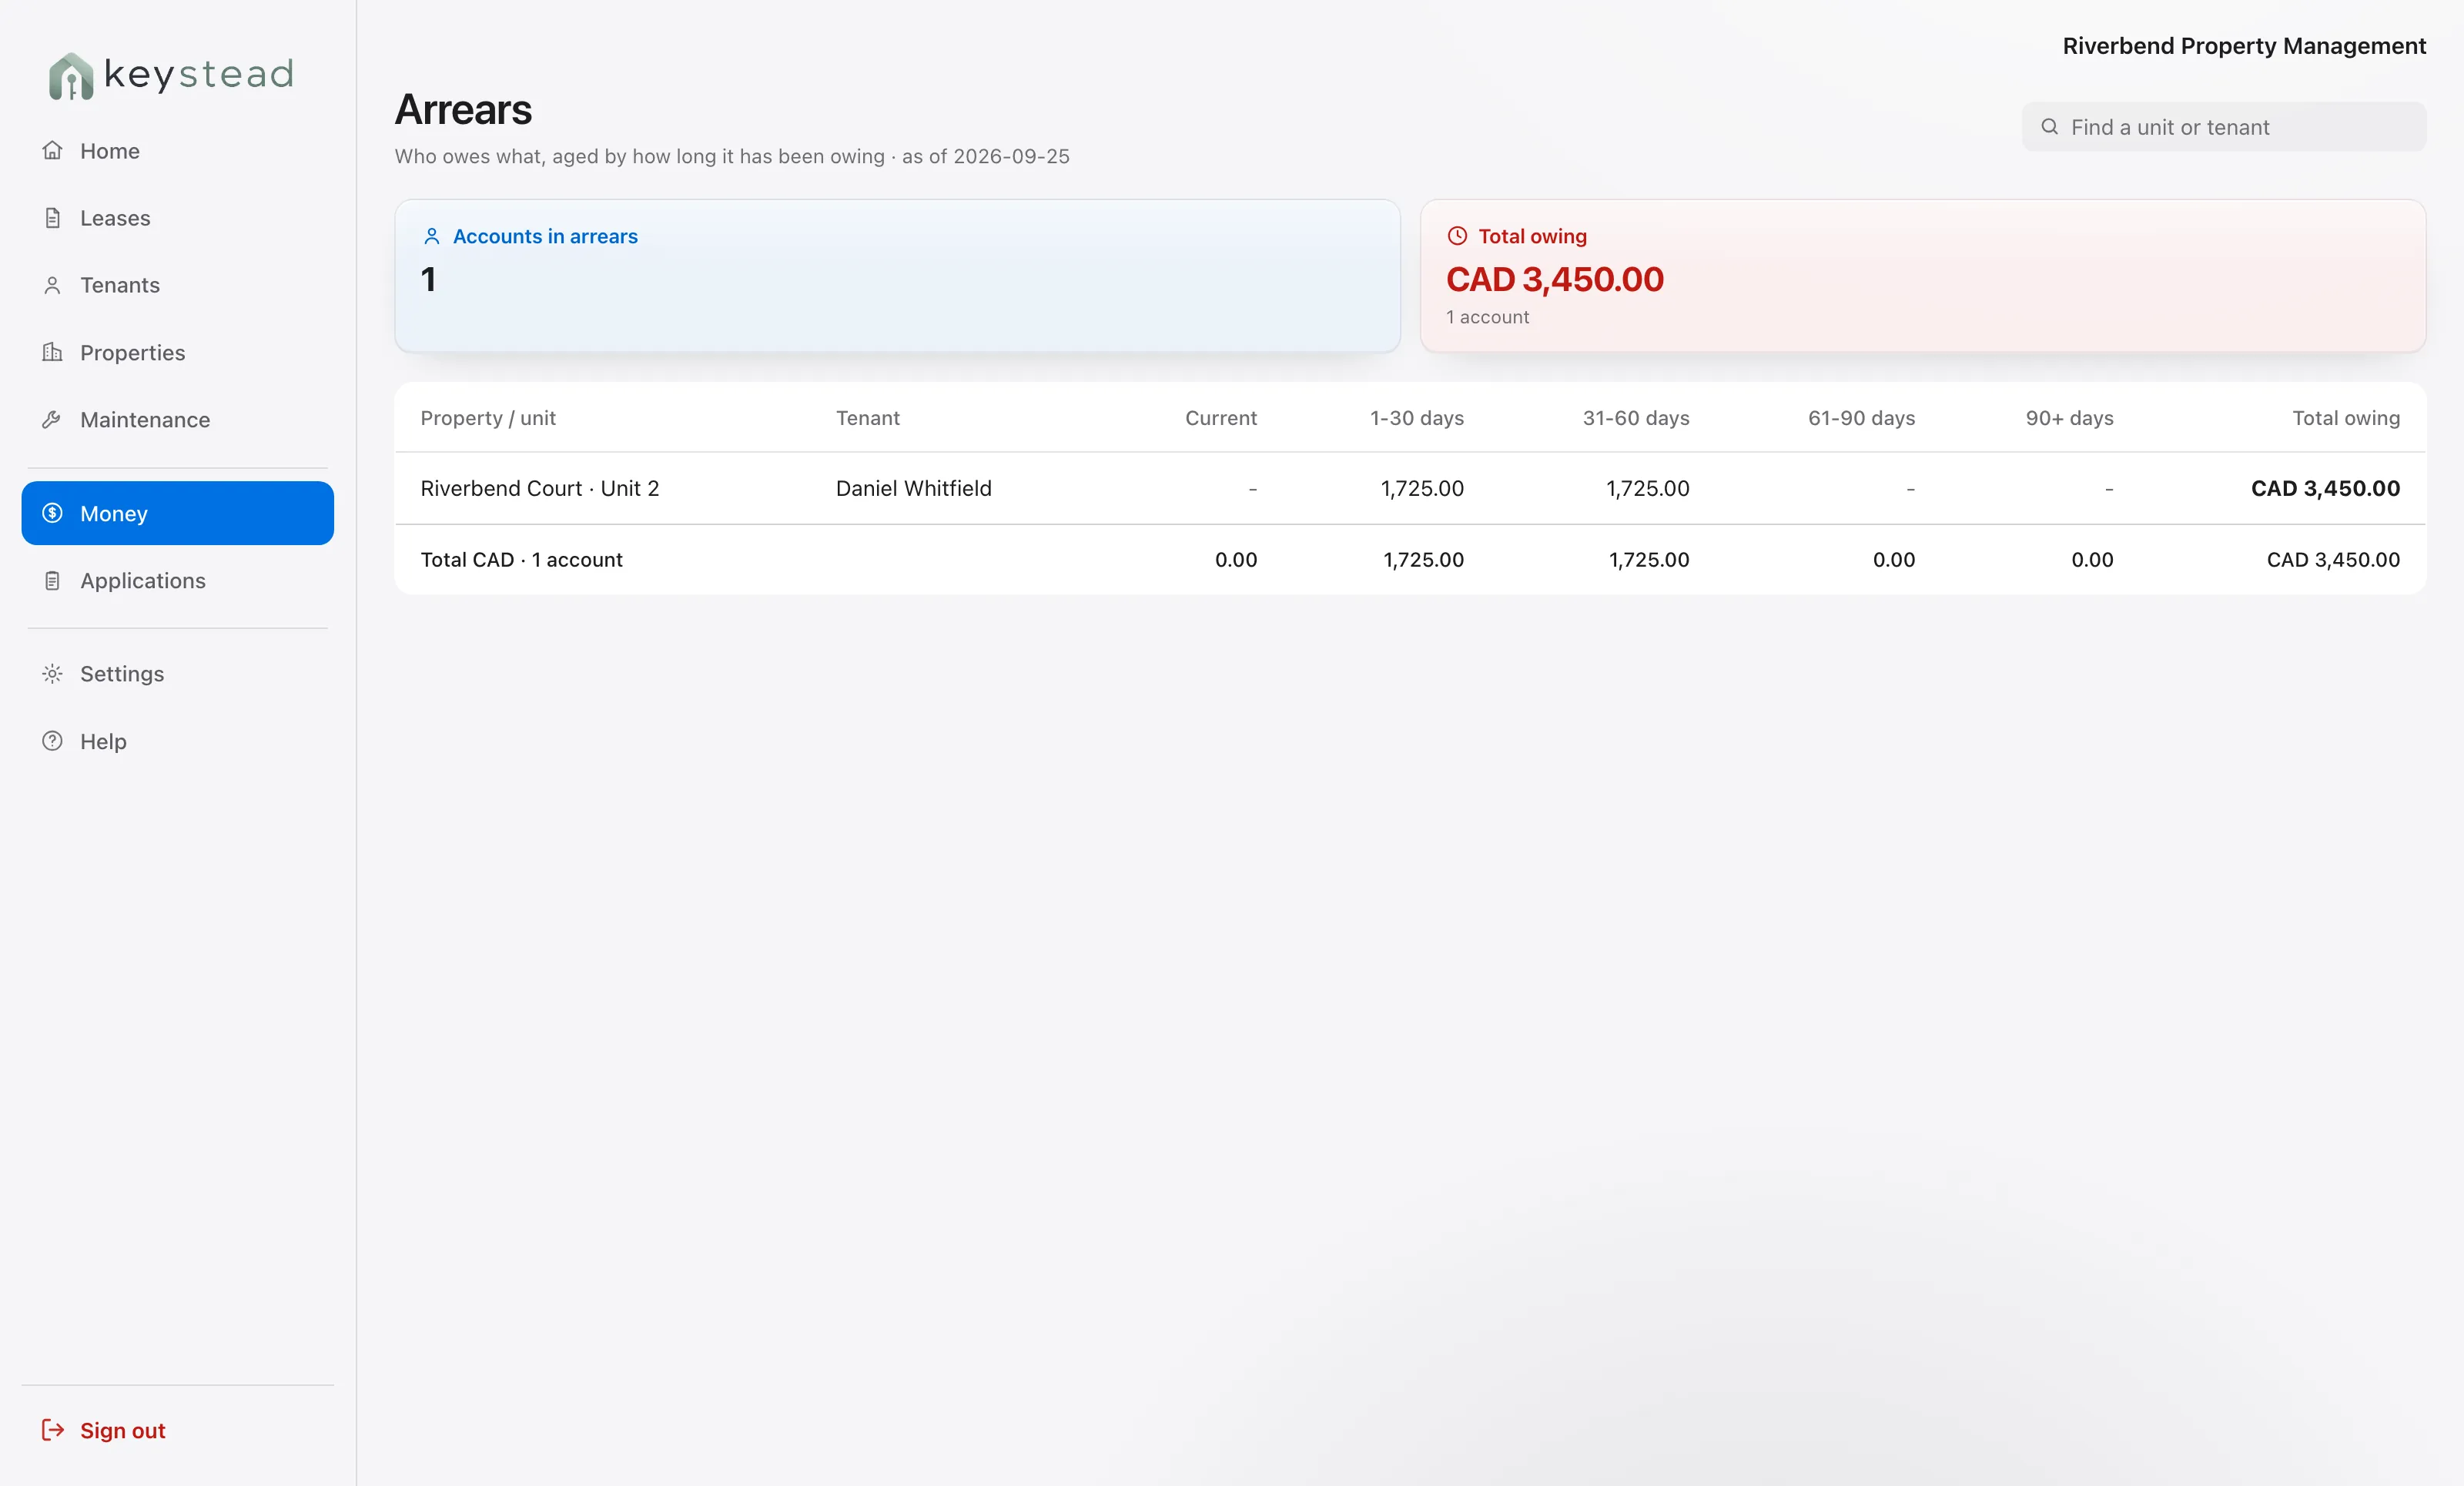This screenshot has width=2464, height=1486.
Task: Click the keystead house logo icon
Action: pos(71,76)
